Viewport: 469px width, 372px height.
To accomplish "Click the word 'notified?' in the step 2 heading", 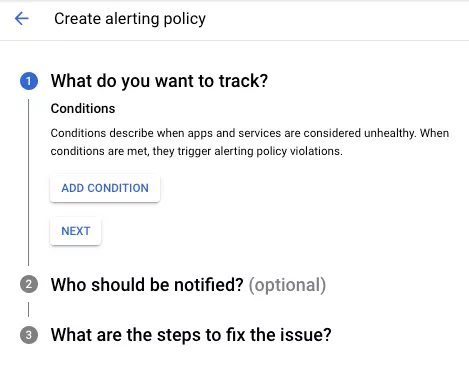I will (209, 285).
